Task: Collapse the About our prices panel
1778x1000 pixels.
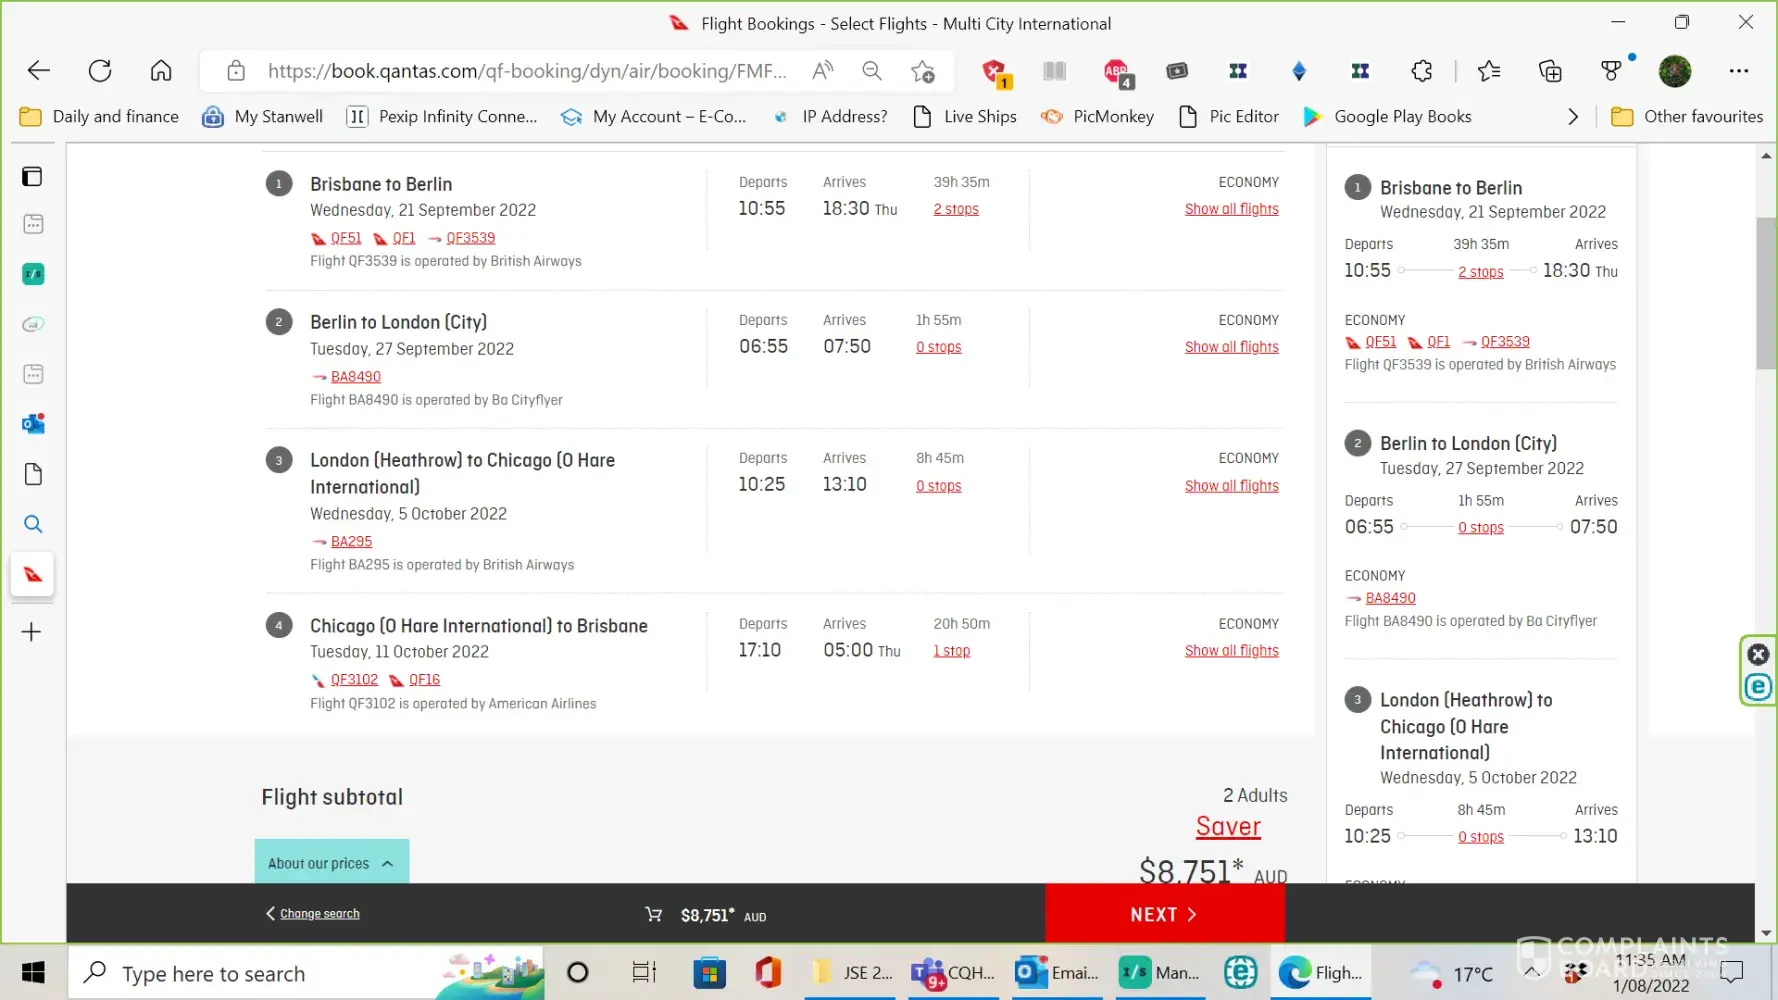Action: (x=332, y=862)
